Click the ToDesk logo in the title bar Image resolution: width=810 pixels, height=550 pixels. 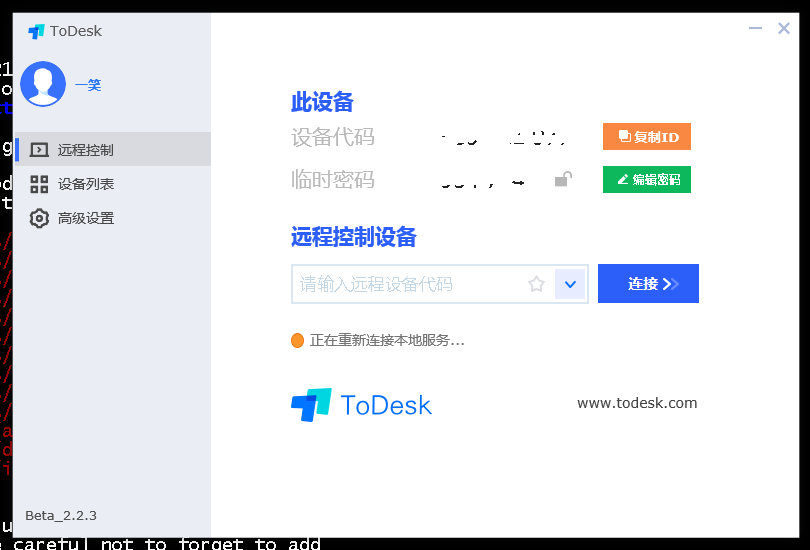(65, 31)
